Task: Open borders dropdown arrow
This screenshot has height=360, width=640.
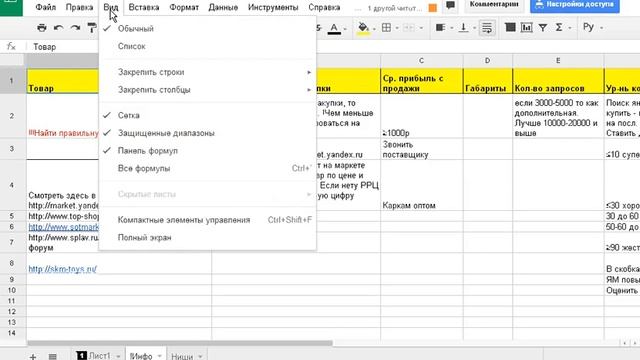Action: [396, 29]
